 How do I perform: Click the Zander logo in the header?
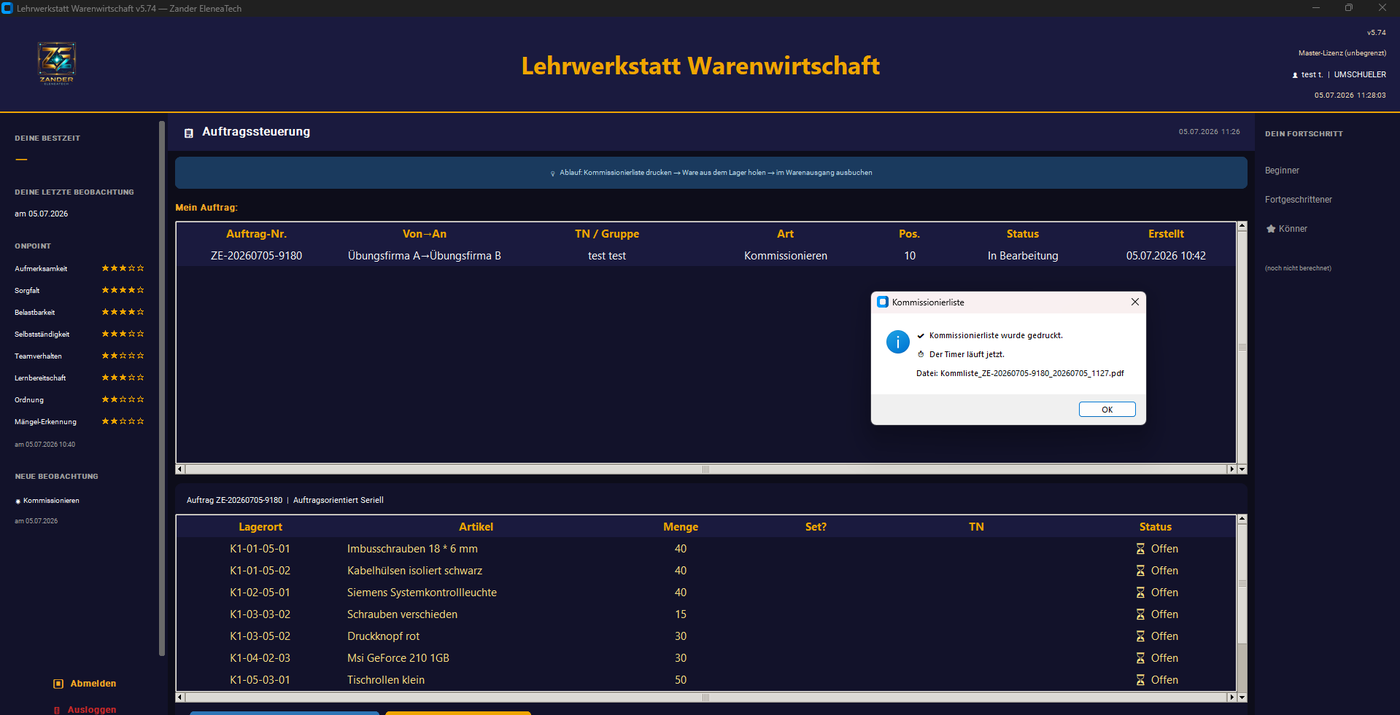click(x=56, y=63)
